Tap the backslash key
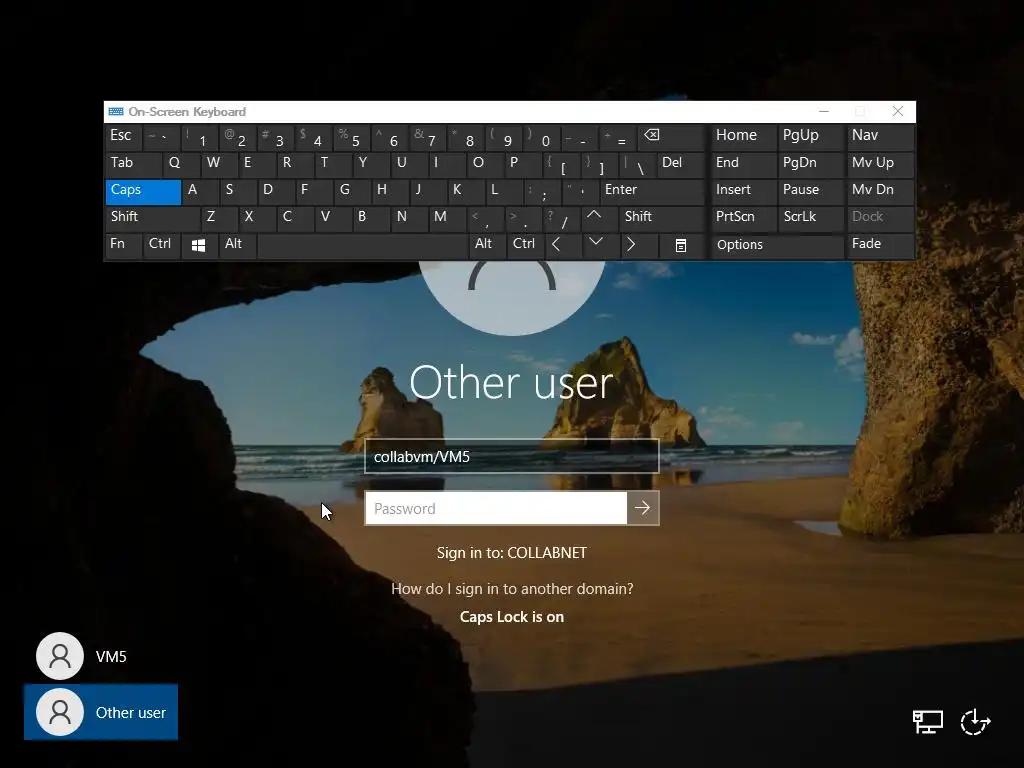The image size is (1024, 768). [x=636, y=164]
